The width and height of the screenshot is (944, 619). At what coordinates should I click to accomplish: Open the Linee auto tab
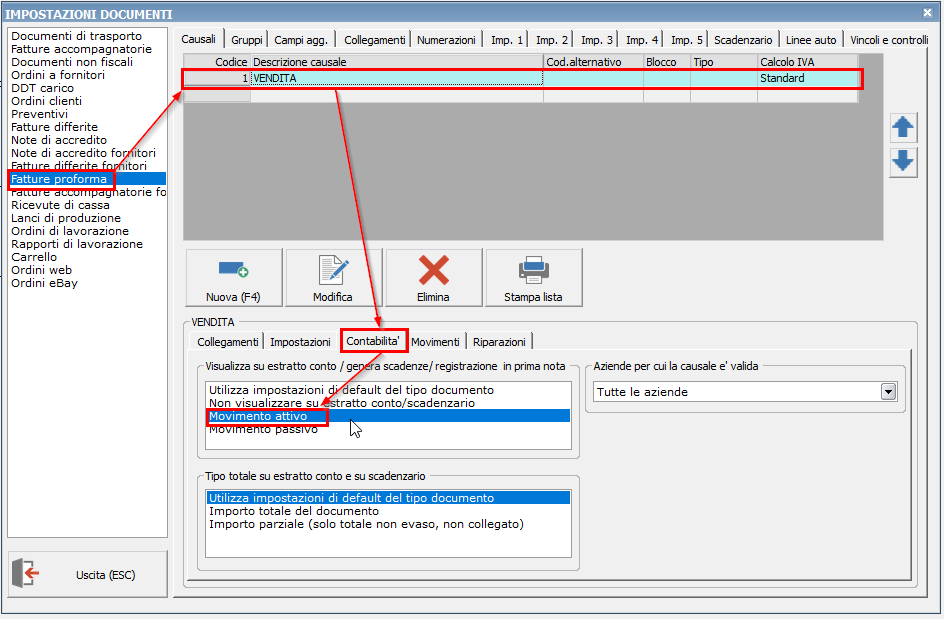[811, 40]
